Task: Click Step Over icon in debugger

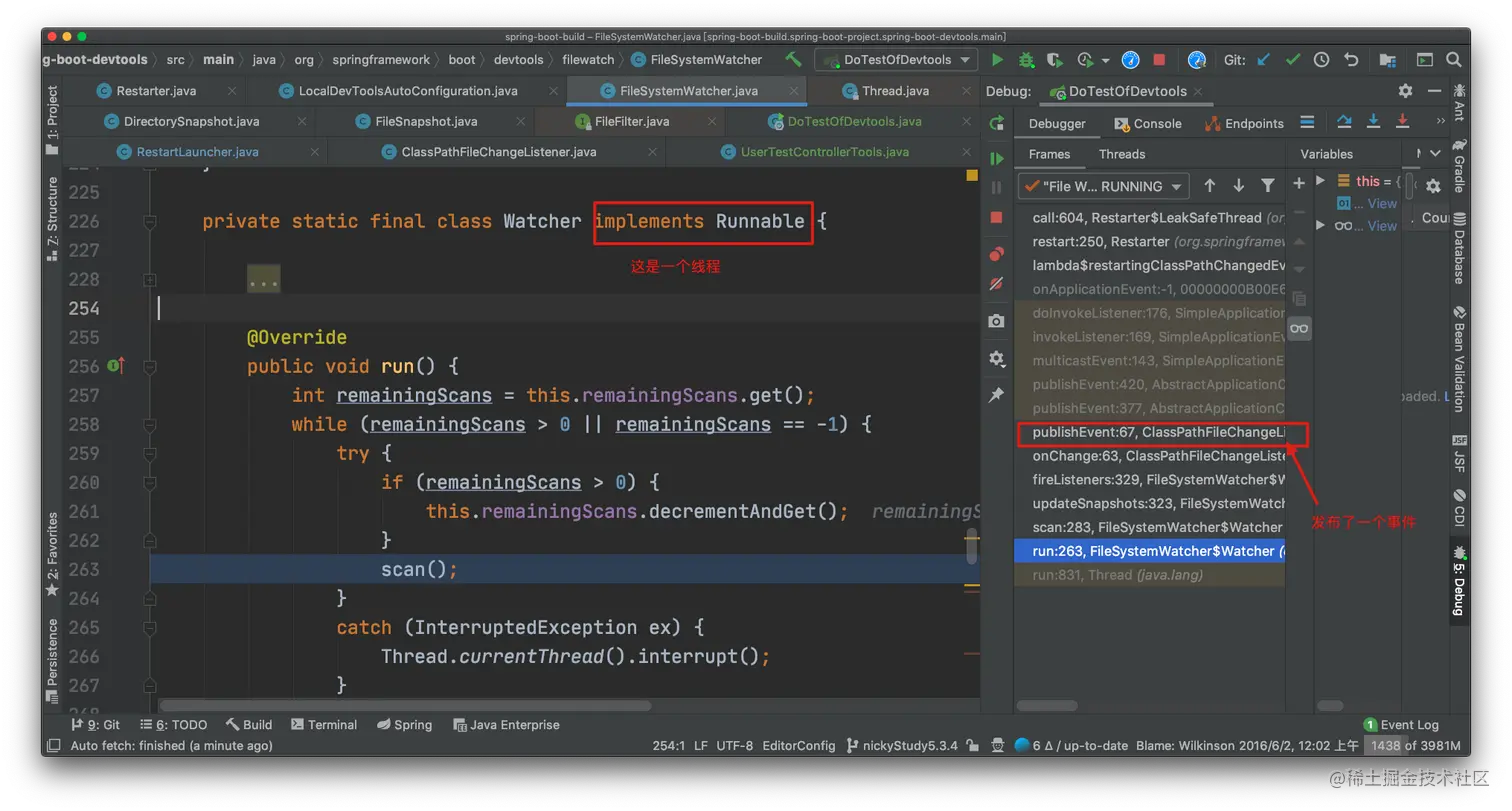Action: click(1344, 122)
